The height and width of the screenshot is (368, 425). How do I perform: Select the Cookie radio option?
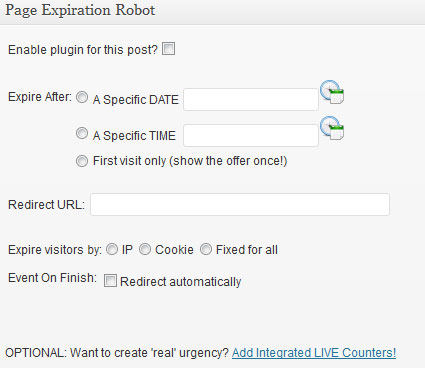[x=145, y=249]
